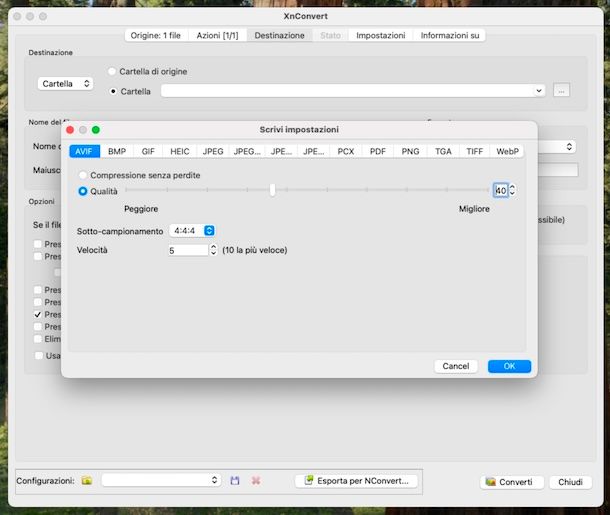This screenshot has width=610, height=515.
Task: Switch to the WebP format tab
Action: [x=507, y=151]
